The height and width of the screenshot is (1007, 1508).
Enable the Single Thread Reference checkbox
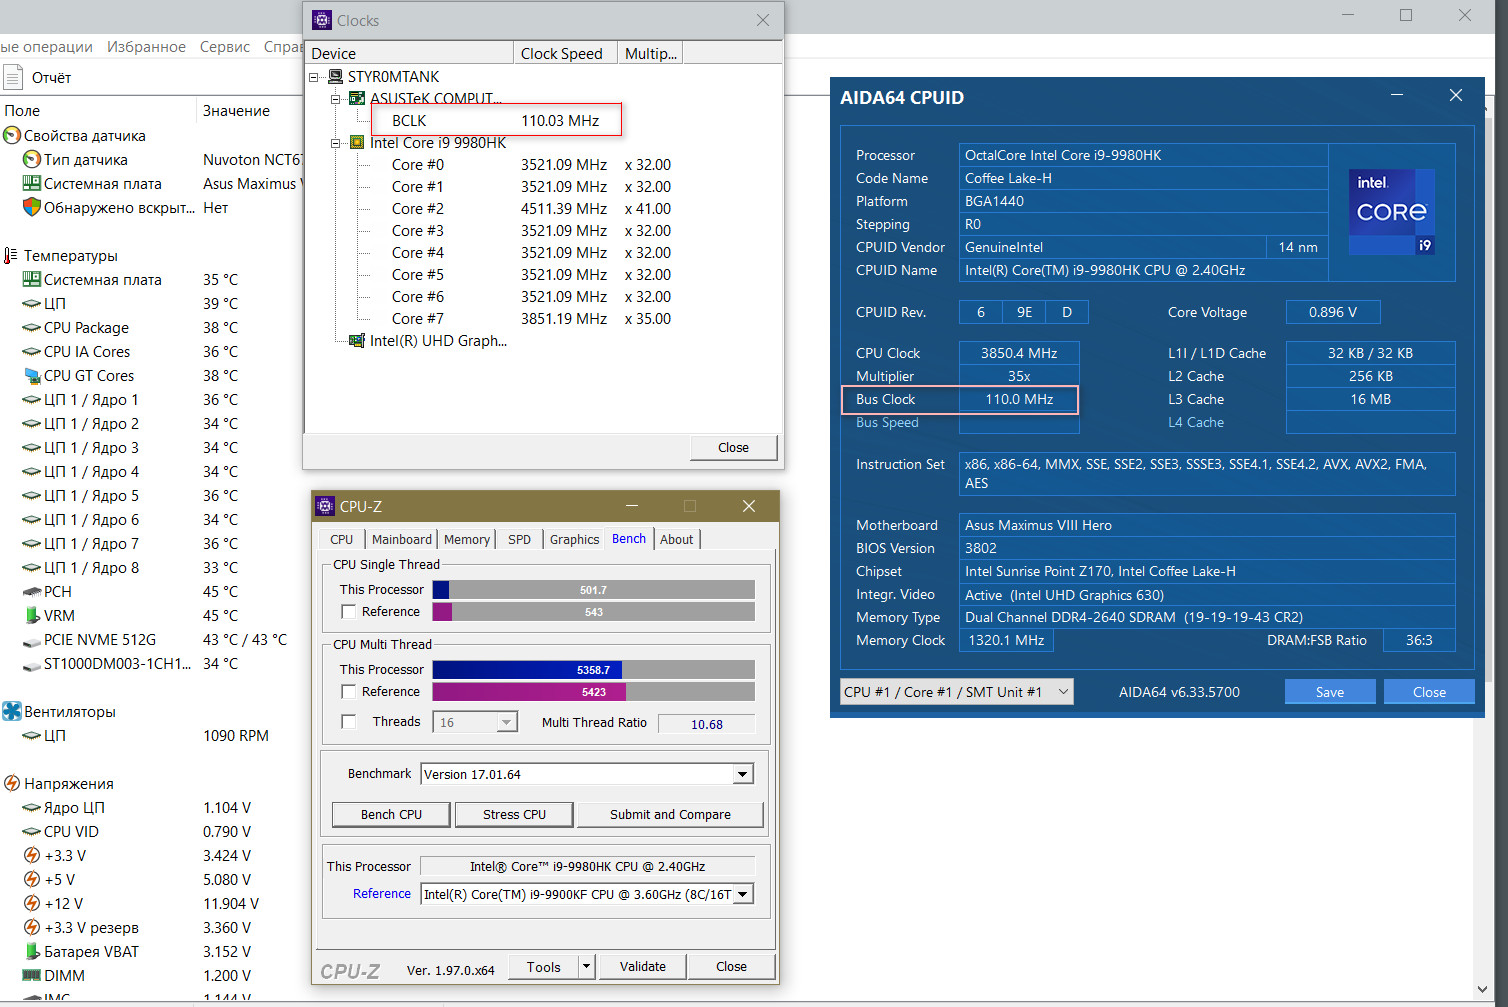point(349,611)
